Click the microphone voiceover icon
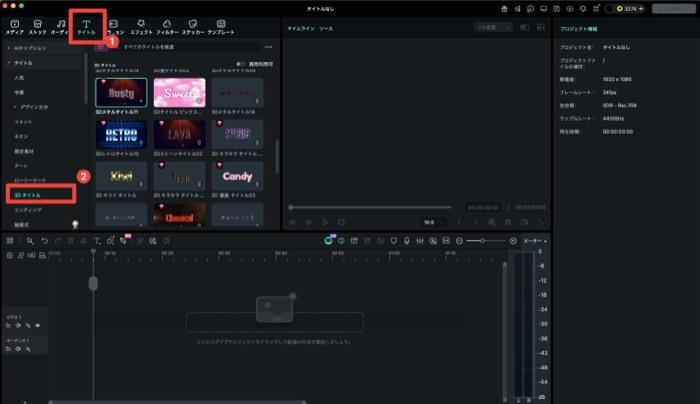Viewport: 700px width, 404px height. click(x=407, y=241)
